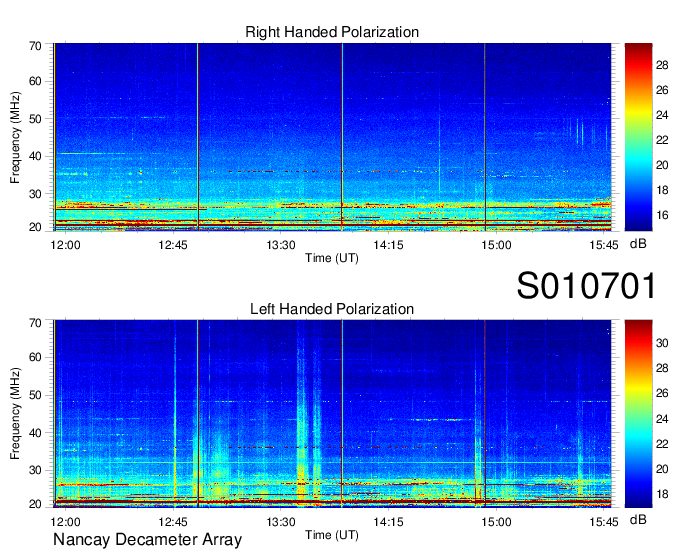The width and height of the screenshot is (680, 552).
Task: Click the 12:00 tick on the lower time axis
Action: (65, 522)
